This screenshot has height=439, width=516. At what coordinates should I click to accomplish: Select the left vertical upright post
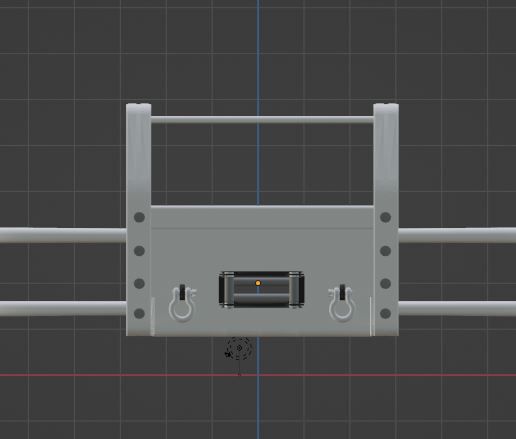pos(139,219)
